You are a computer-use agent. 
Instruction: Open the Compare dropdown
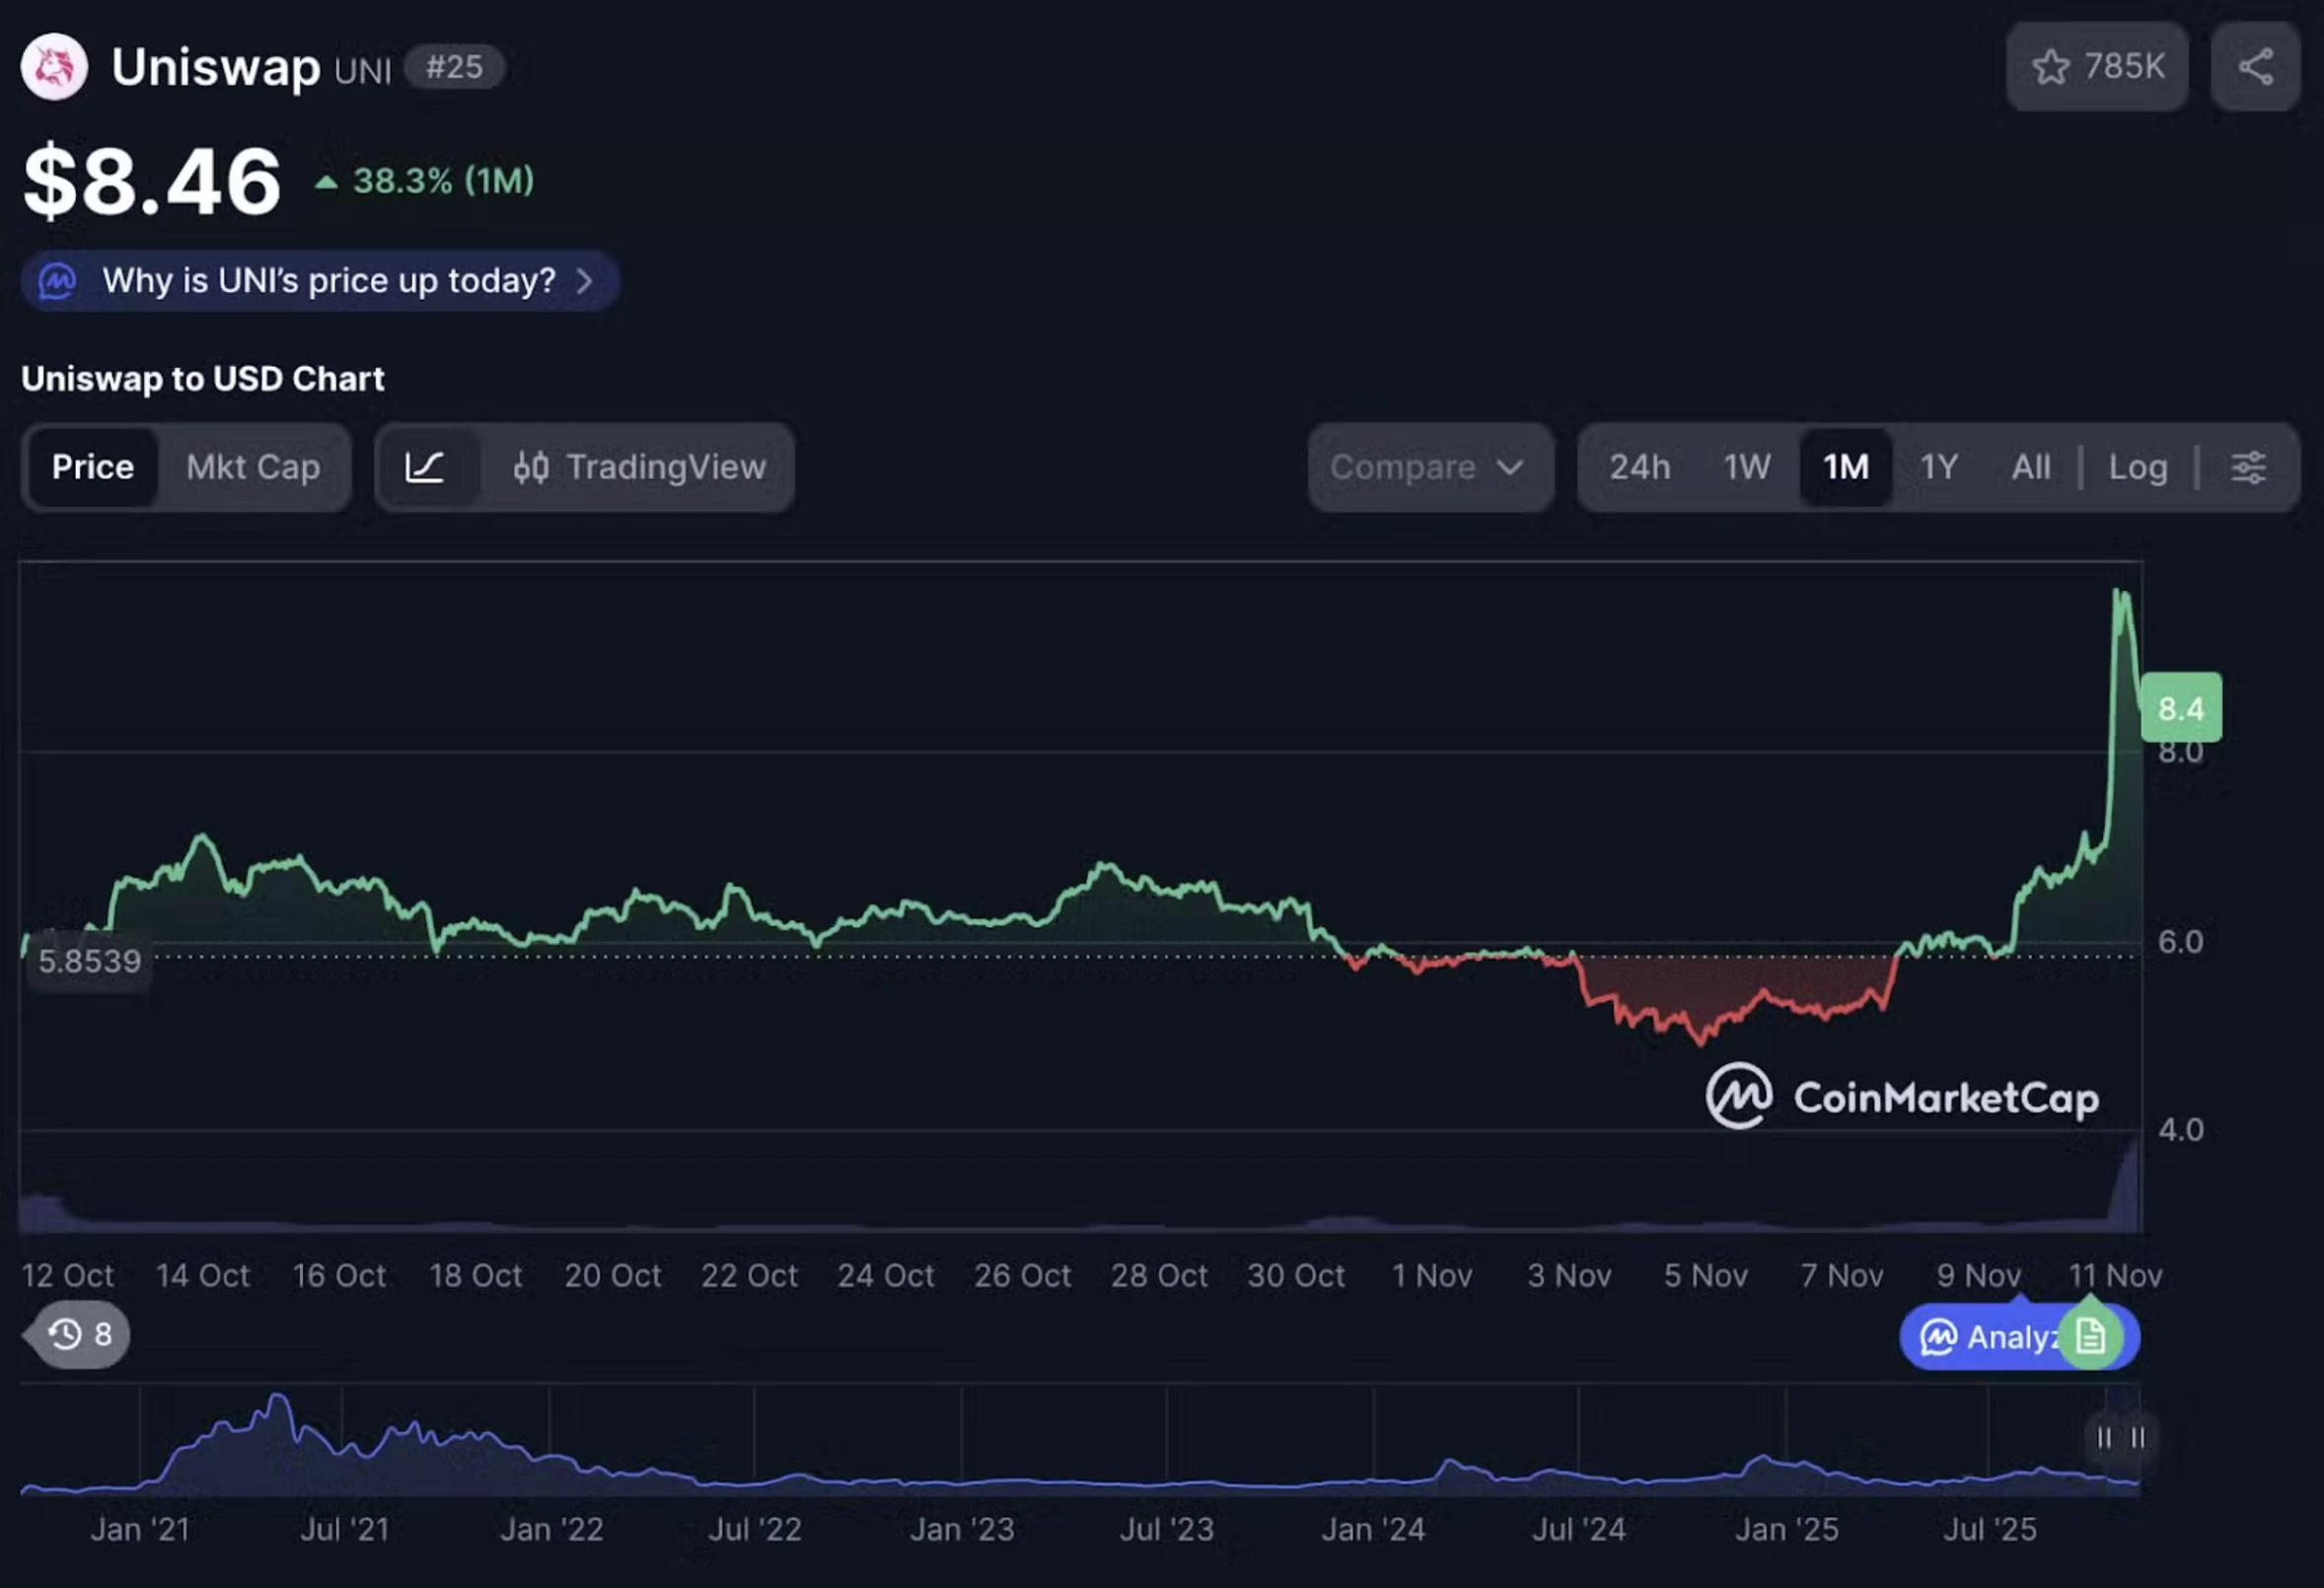pos(1404,467)
